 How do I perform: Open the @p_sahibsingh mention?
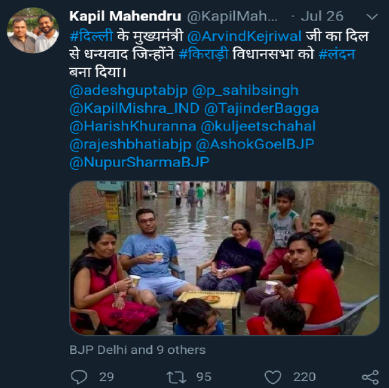pyautogui.click(x=245, y=91)
